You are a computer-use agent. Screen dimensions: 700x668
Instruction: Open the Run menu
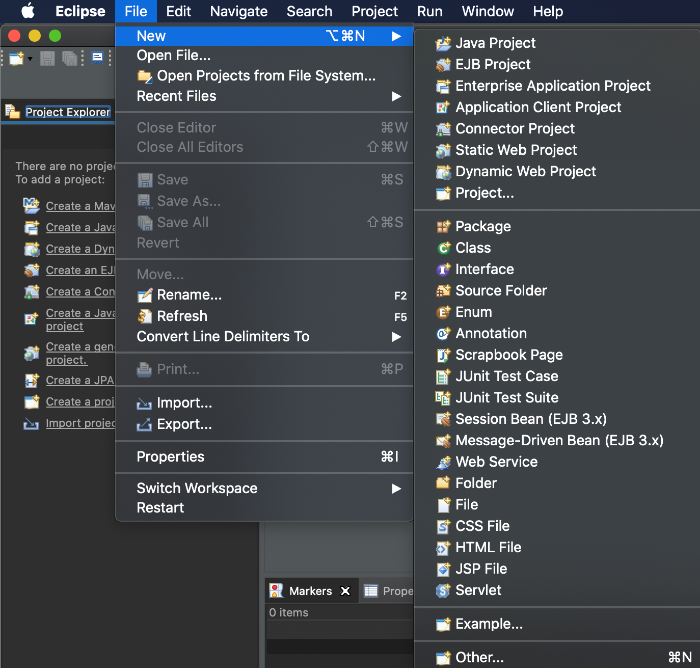429,11
